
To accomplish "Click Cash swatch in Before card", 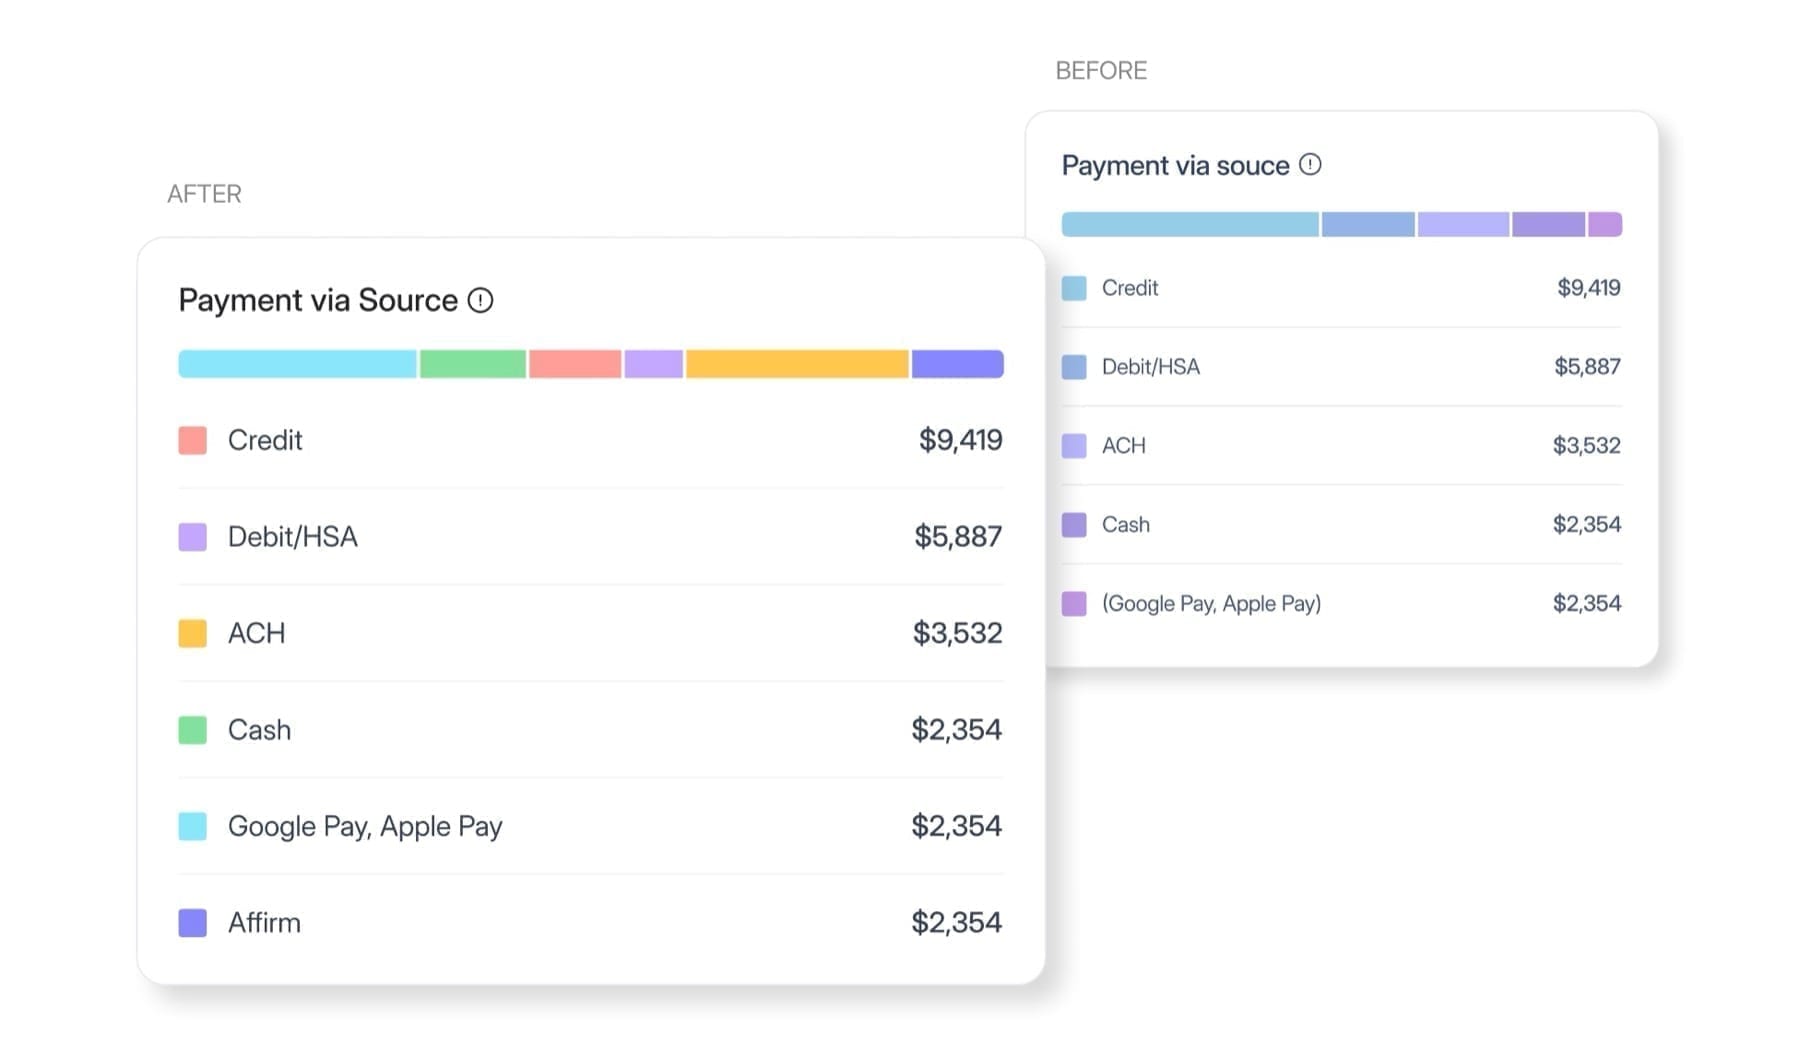I will point(1074,525).
